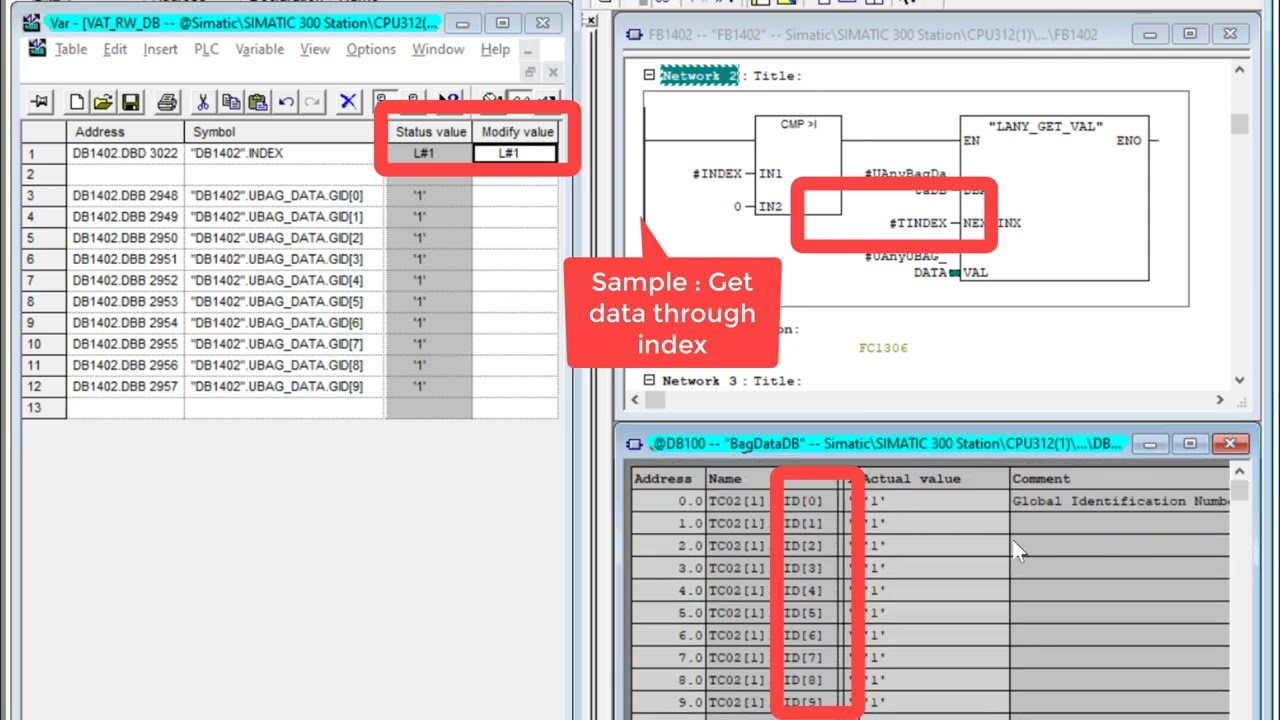
Task: Click the Comment column header in DB100
Action: click(x=1120, y=479)
